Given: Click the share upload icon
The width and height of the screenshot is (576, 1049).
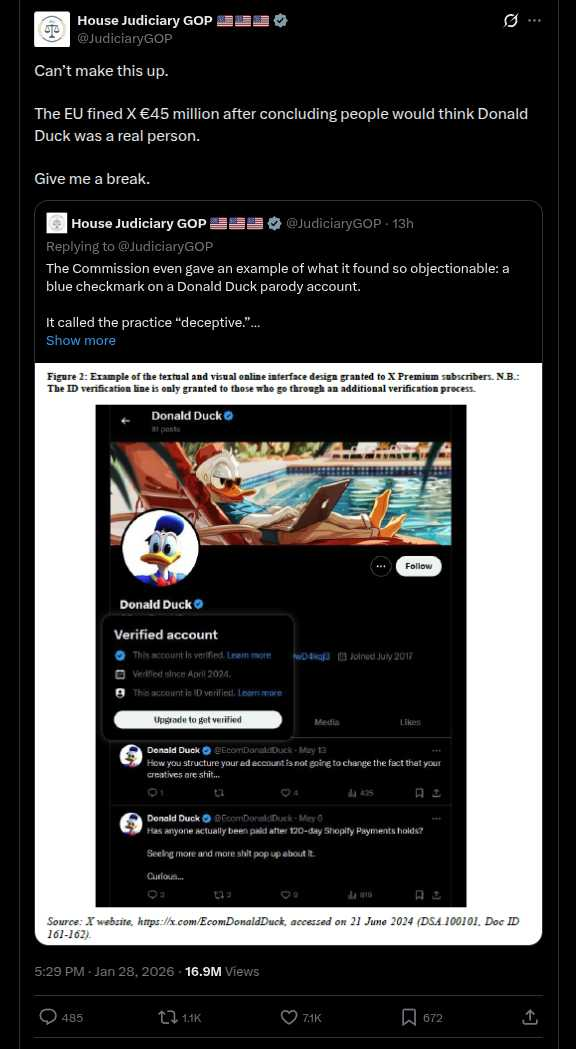Looking at the screenshot, I should point(529,1017).
